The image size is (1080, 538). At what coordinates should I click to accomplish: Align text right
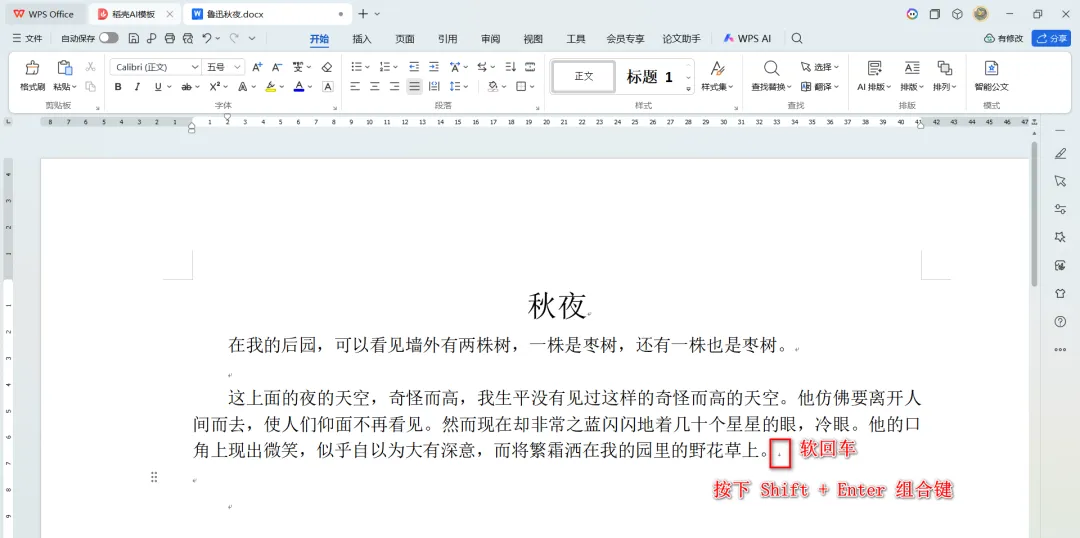(x=394, y=87)
